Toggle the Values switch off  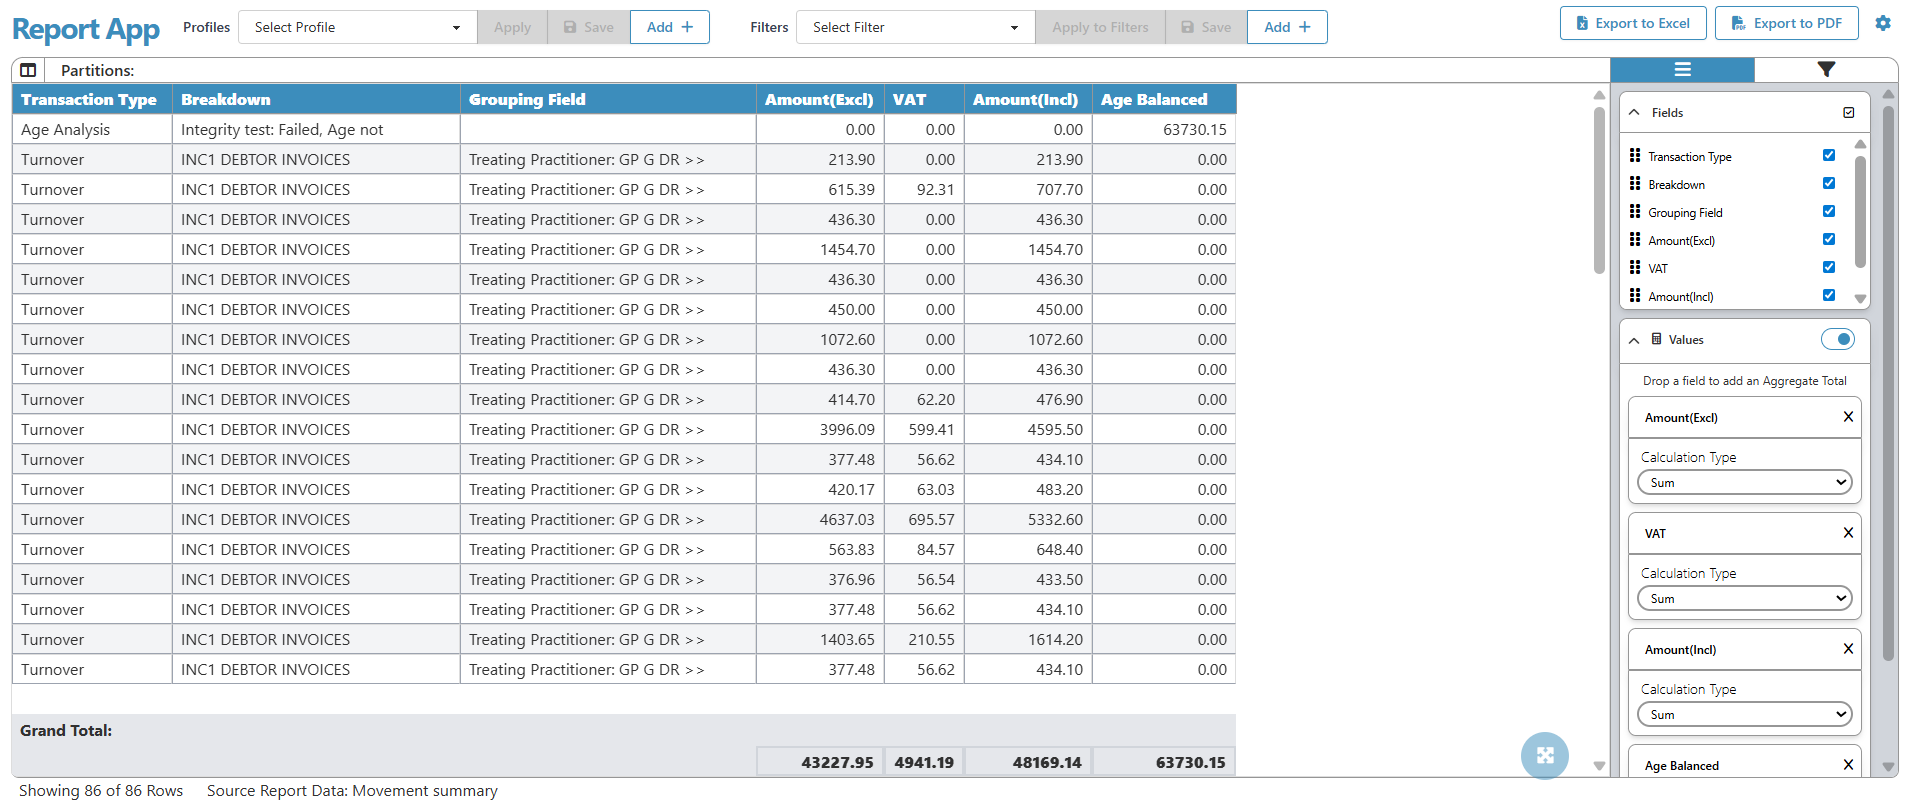click(x=1838, y=339)
